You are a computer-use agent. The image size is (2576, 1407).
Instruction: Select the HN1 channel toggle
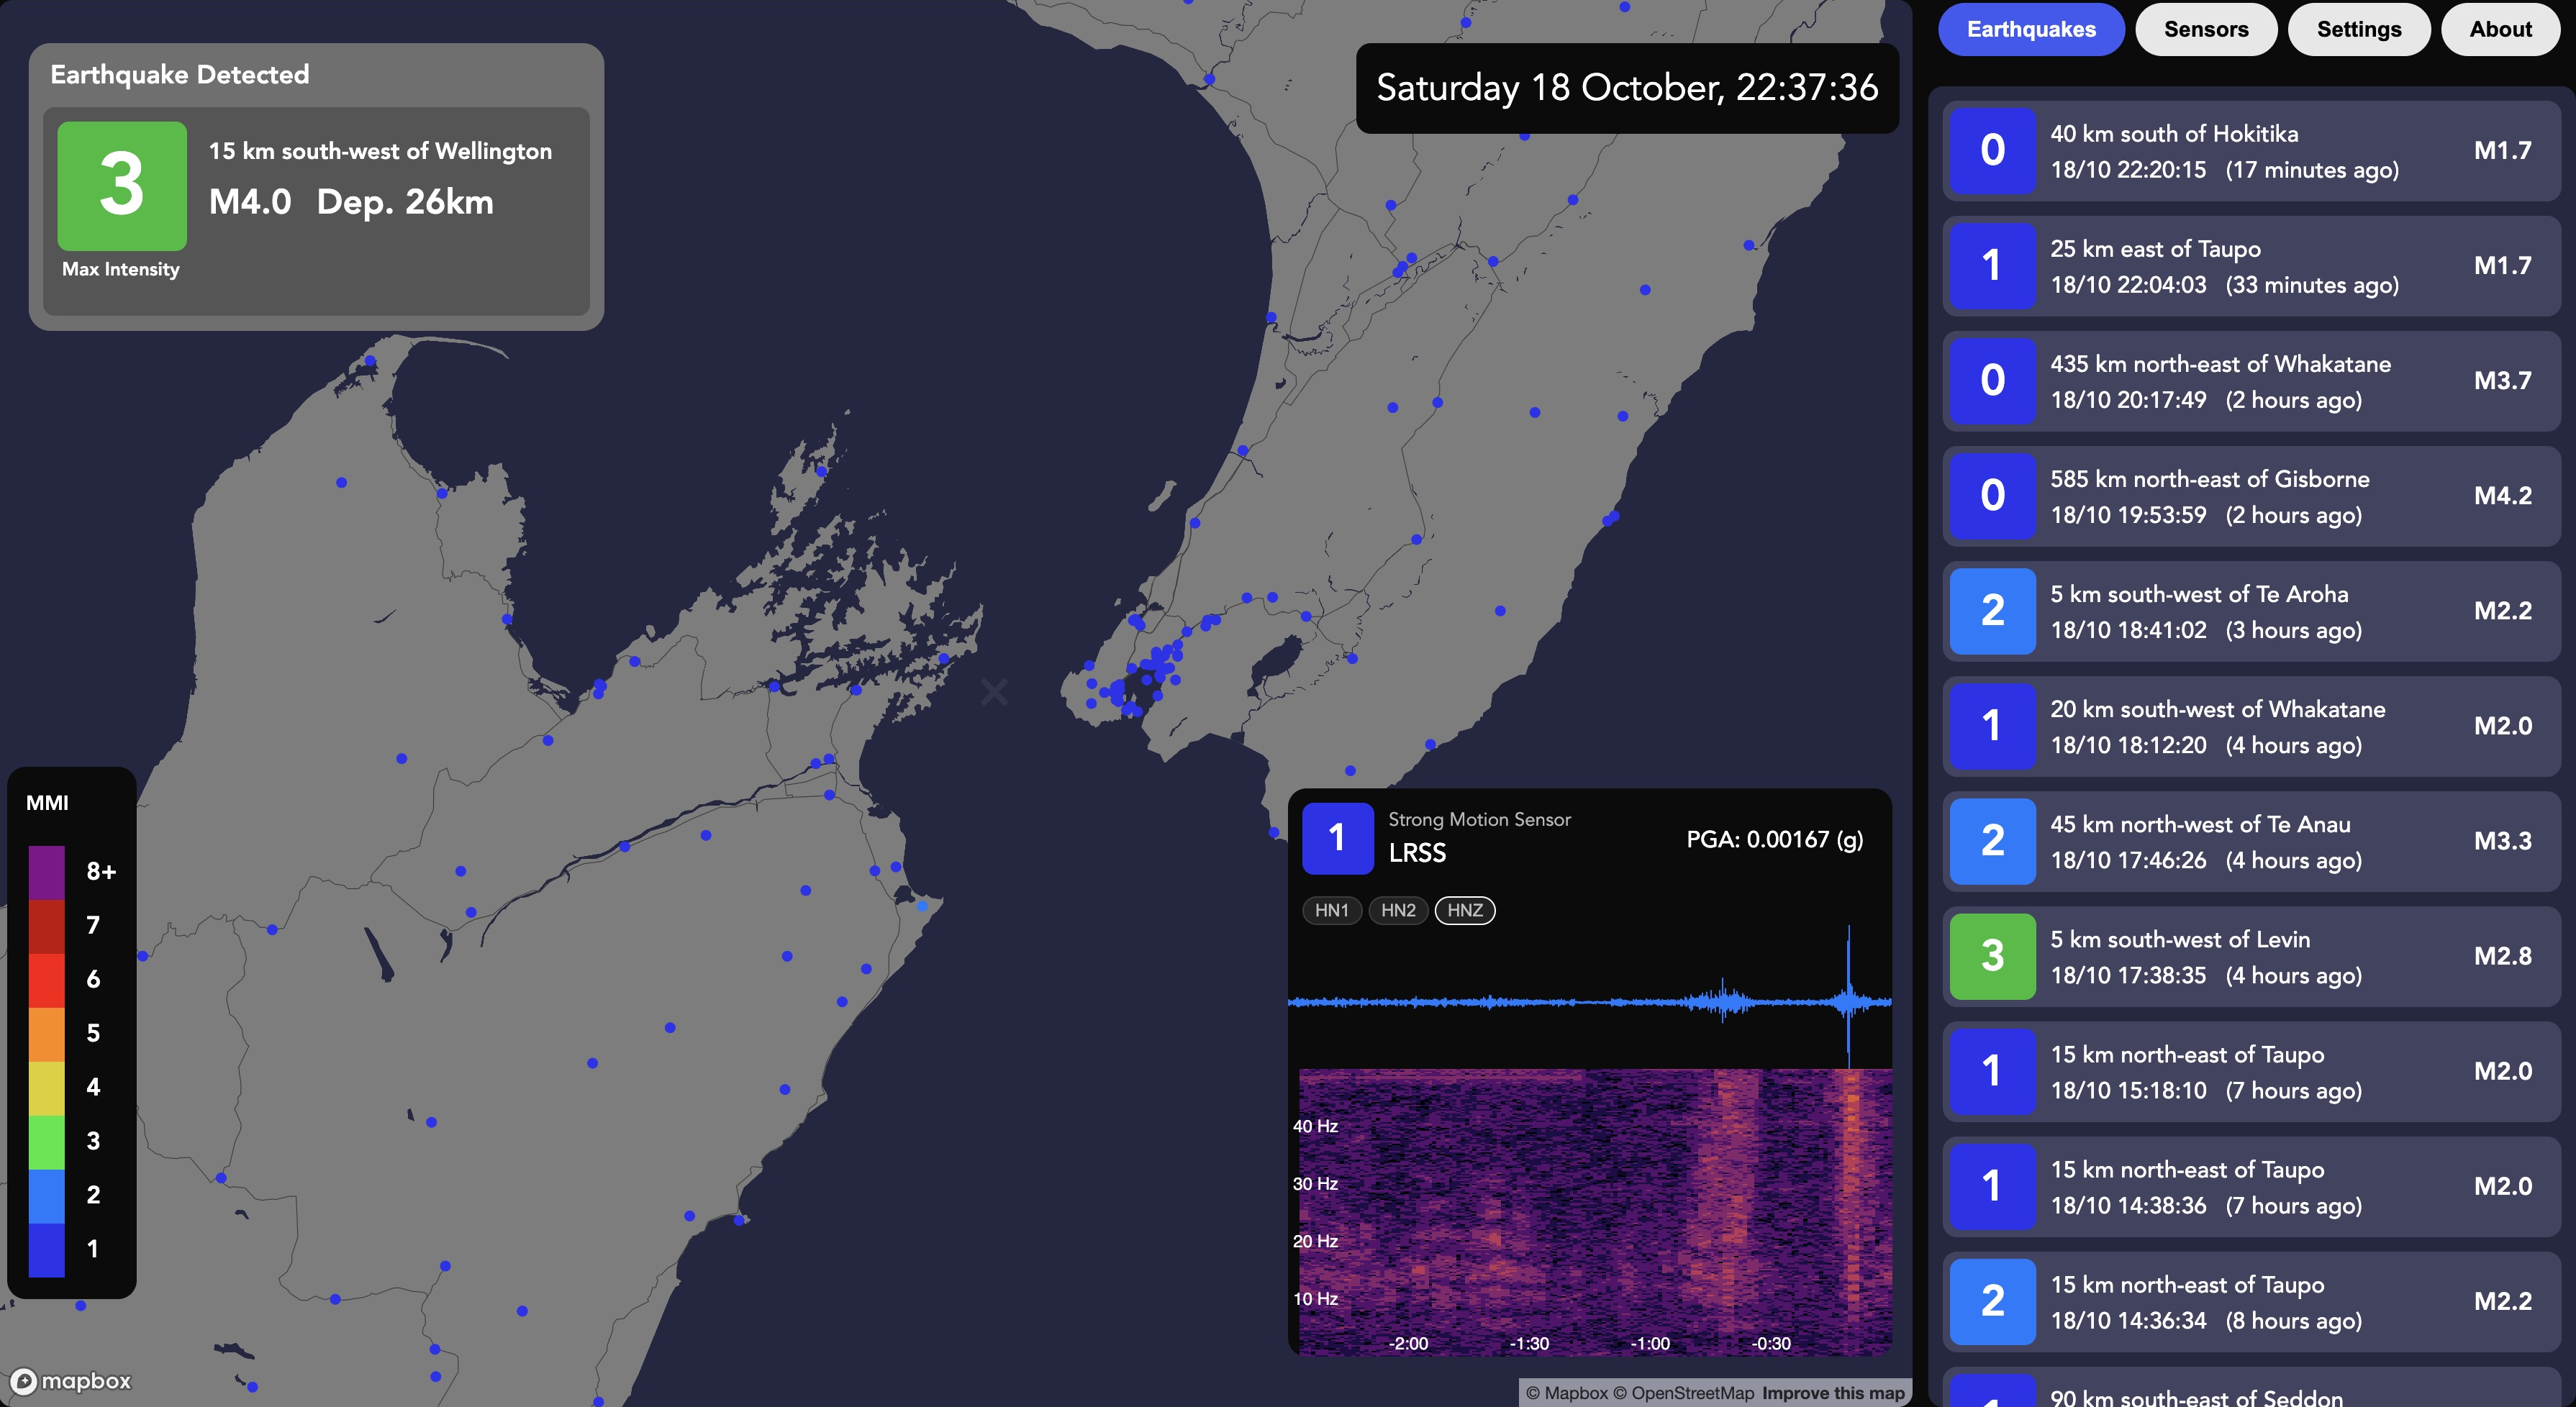[x=1331, y=910]
